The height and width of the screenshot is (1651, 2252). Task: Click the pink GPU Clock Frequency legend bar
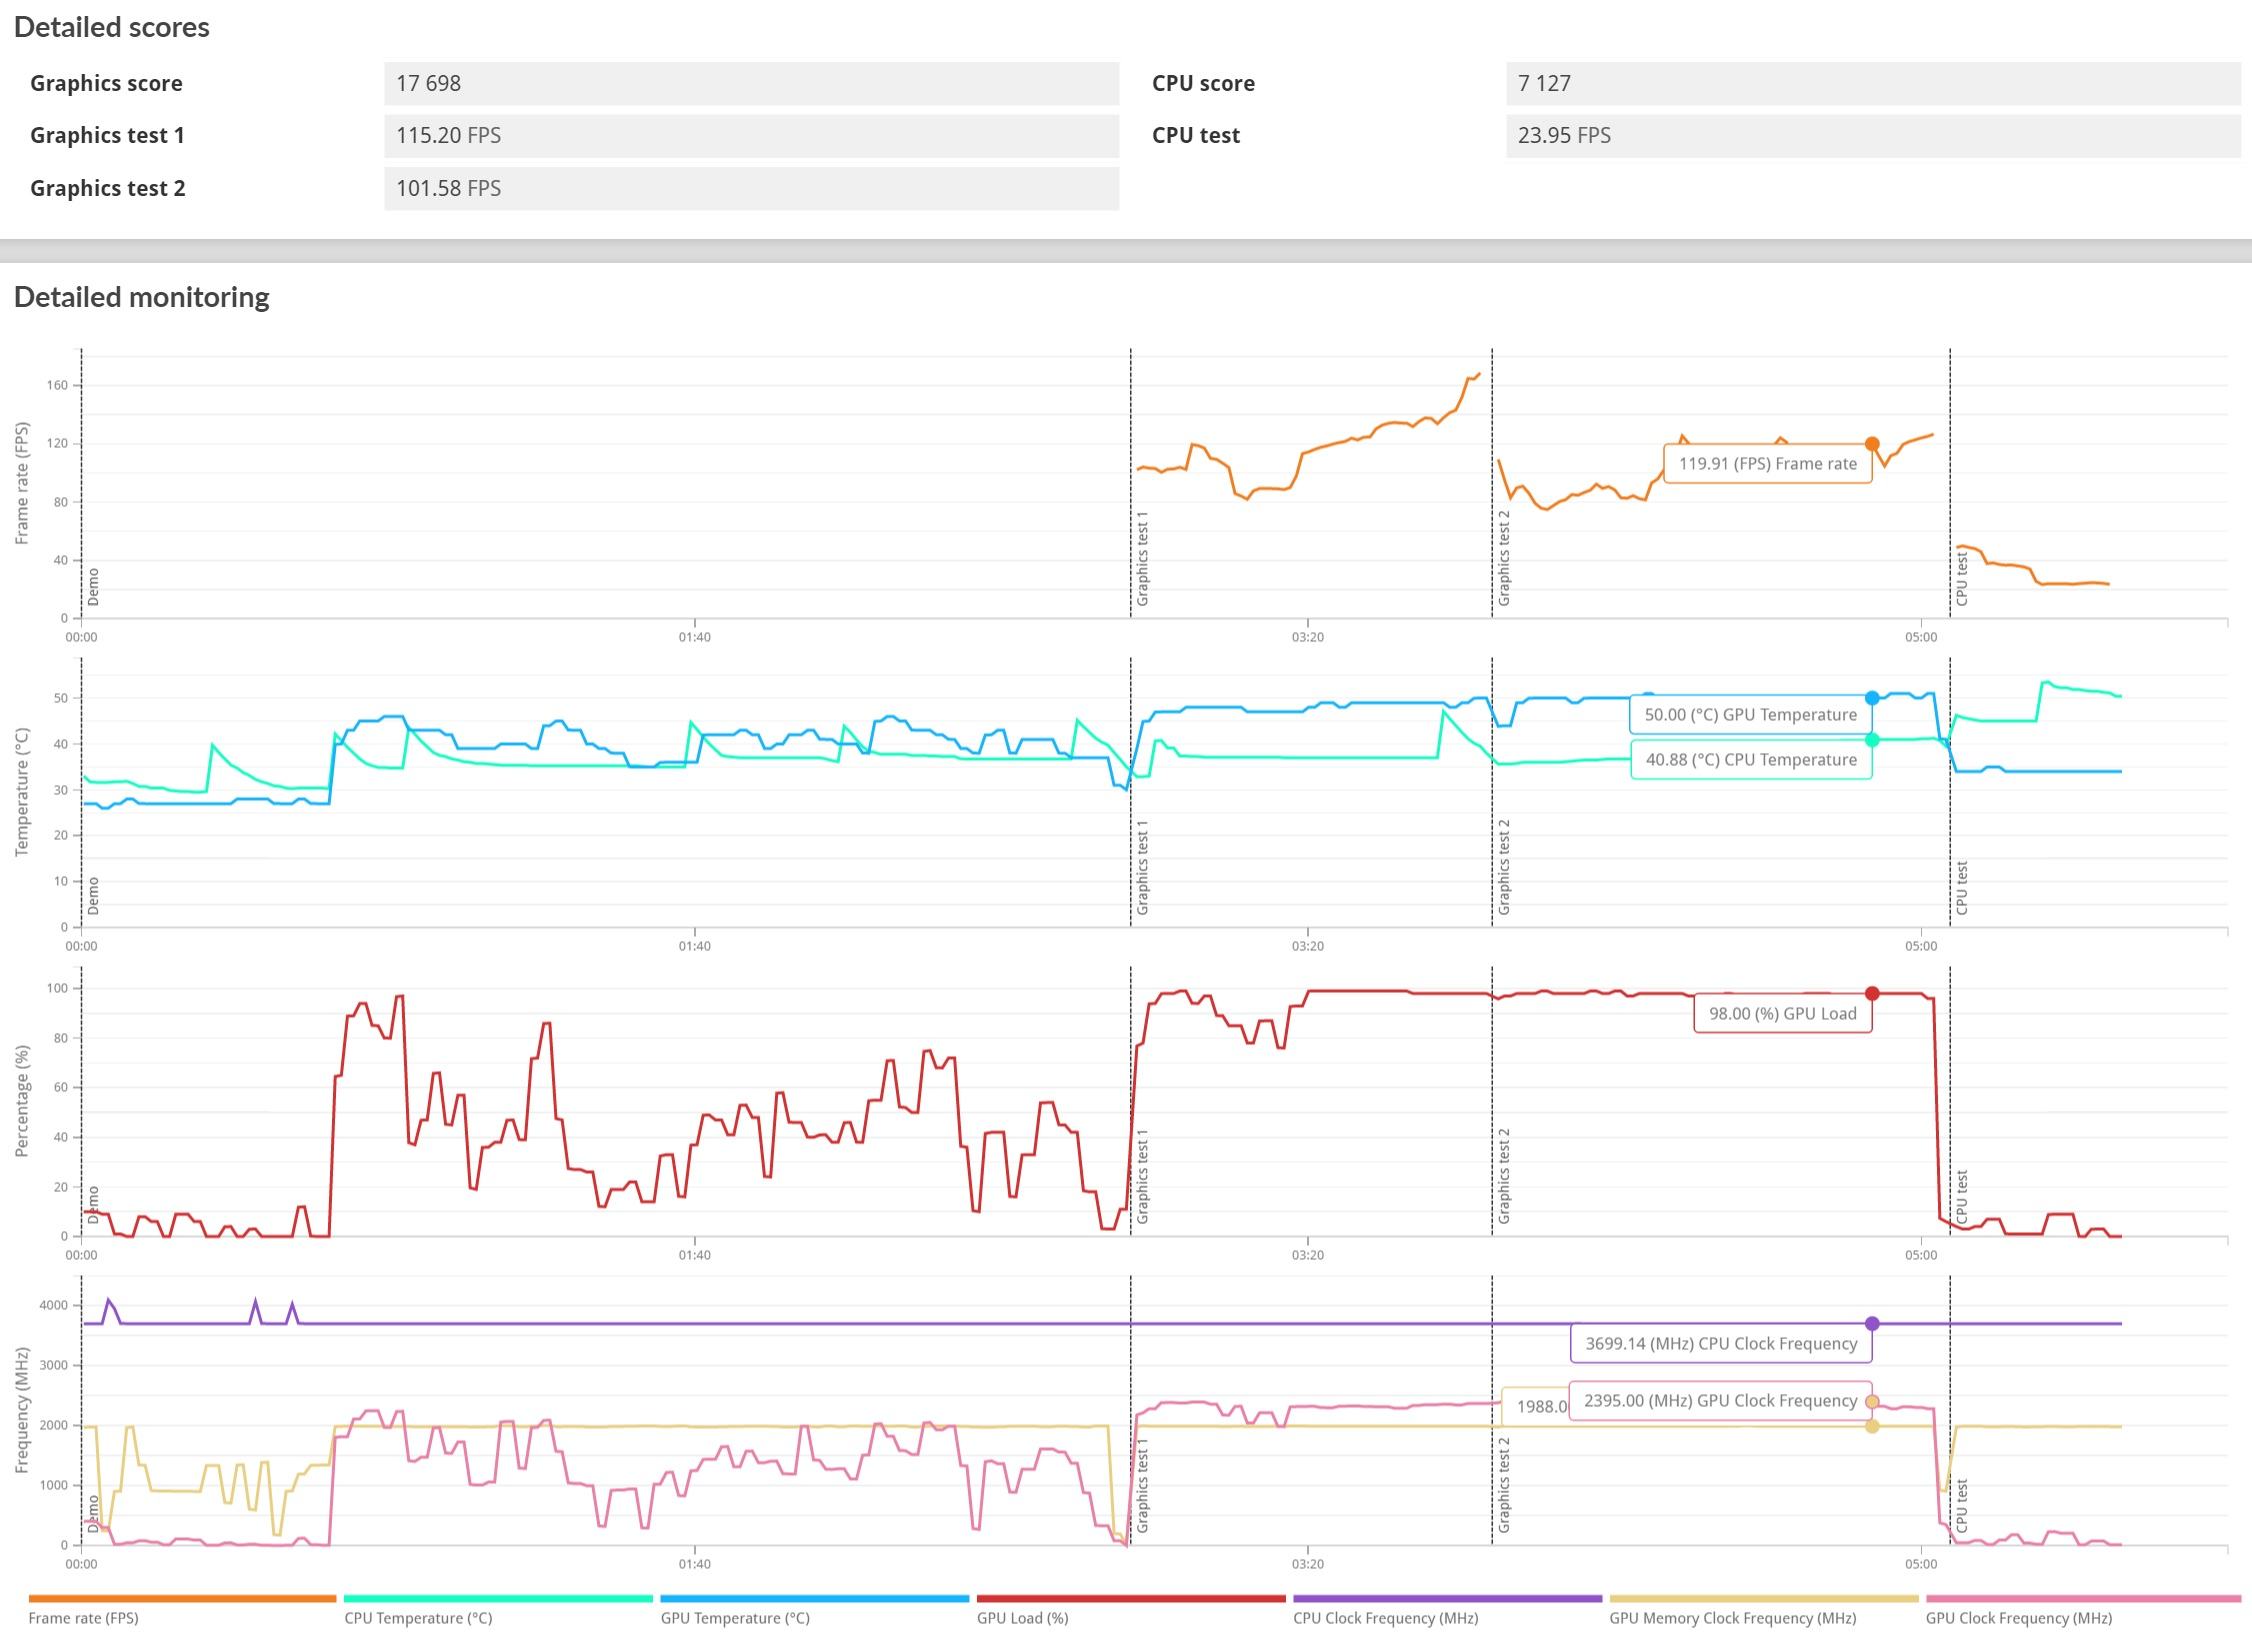tap(2082, 1599)
